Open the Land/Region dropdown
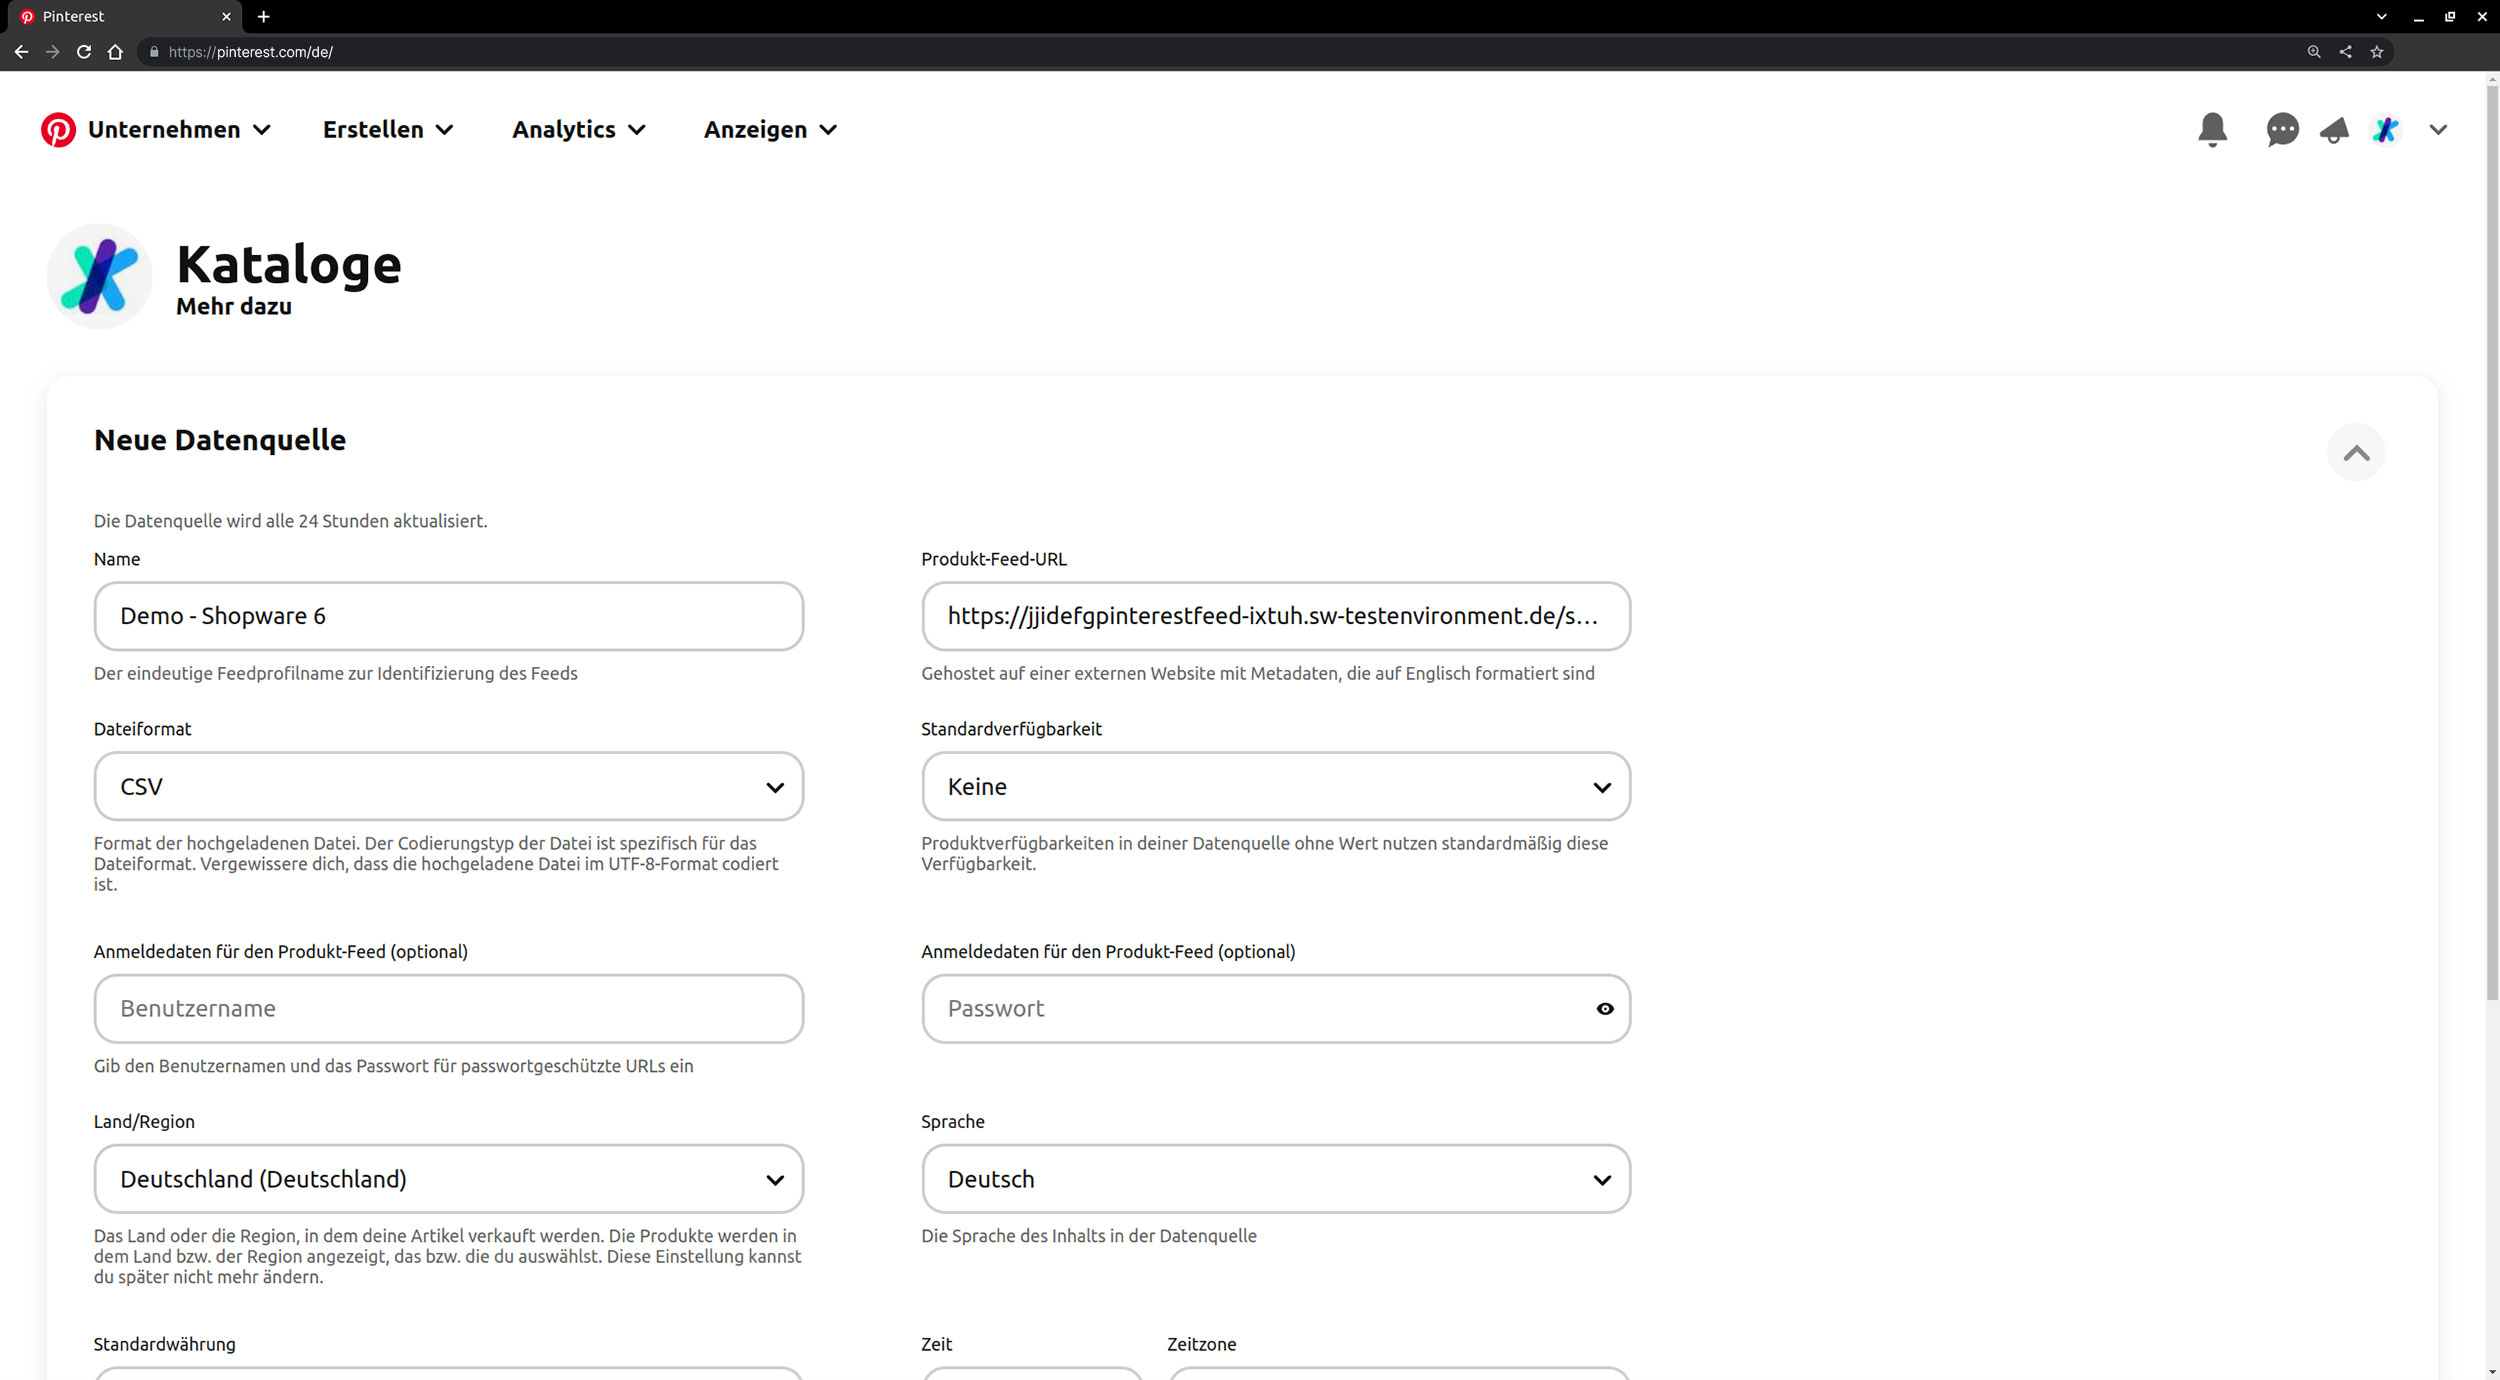This screenshot has height=1380, width=2500. [448, 1179]
